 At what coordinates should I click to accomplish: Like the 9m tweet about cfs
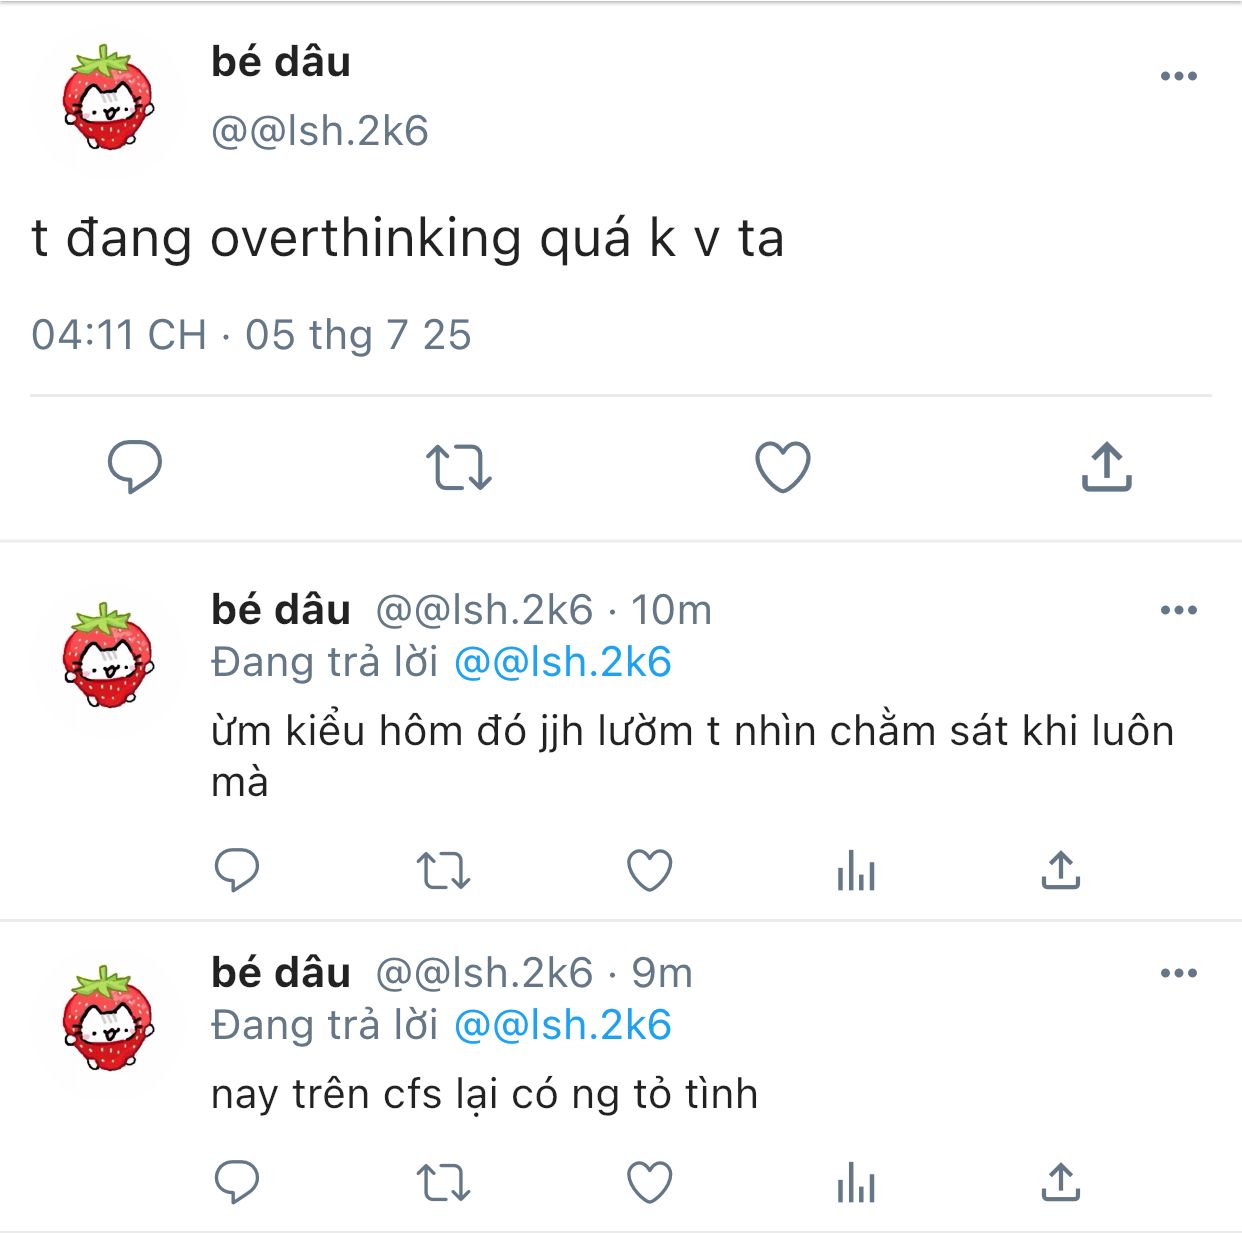coord(649,1183)
